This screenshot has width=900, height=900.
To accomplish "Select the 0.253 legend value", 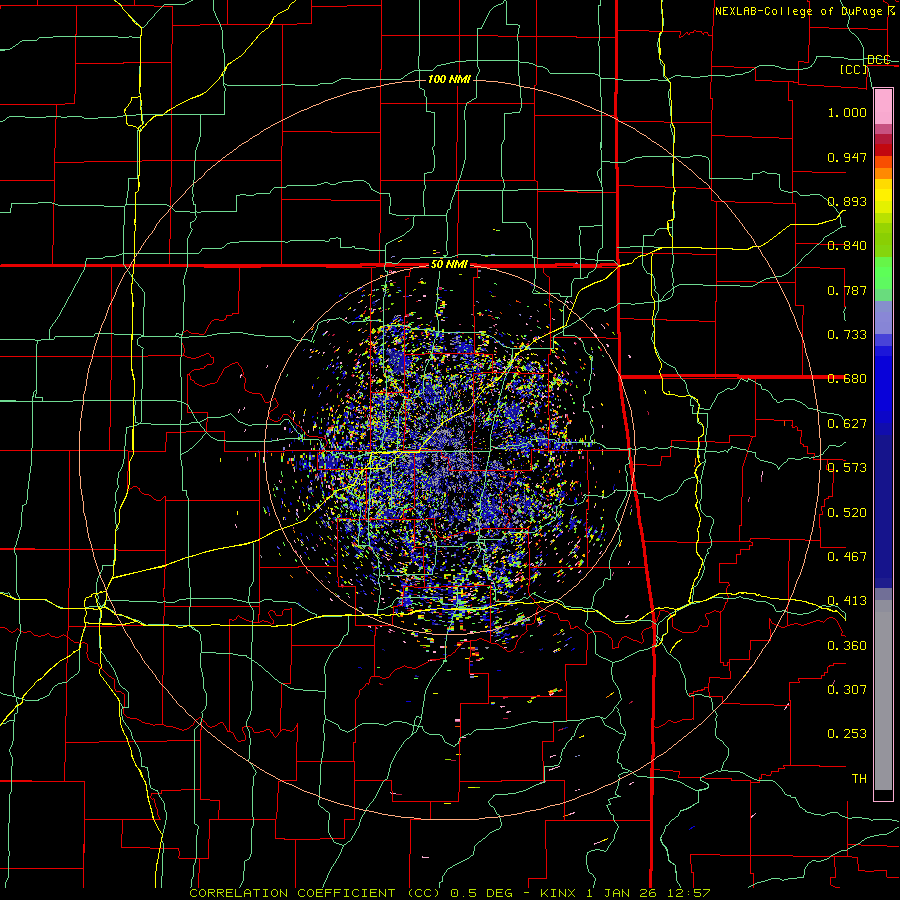I will [847, 734].
